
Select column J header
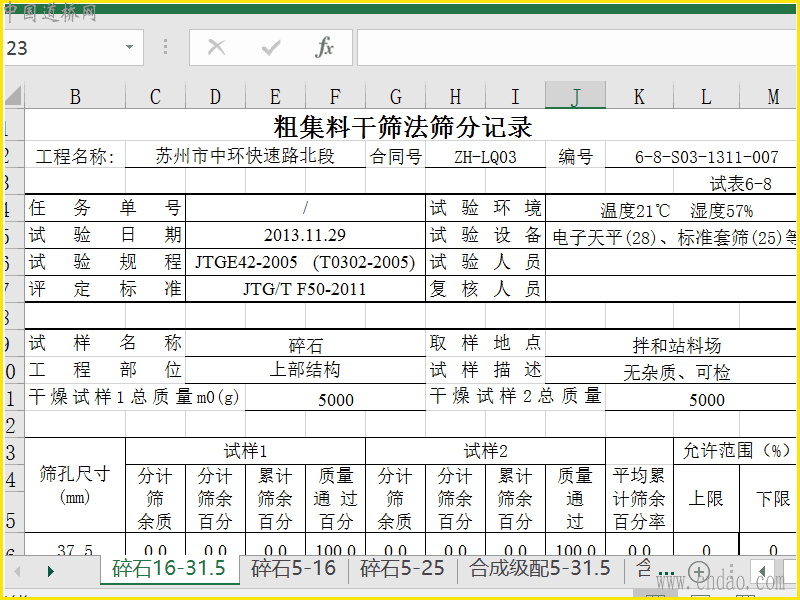tap(575, 96)
